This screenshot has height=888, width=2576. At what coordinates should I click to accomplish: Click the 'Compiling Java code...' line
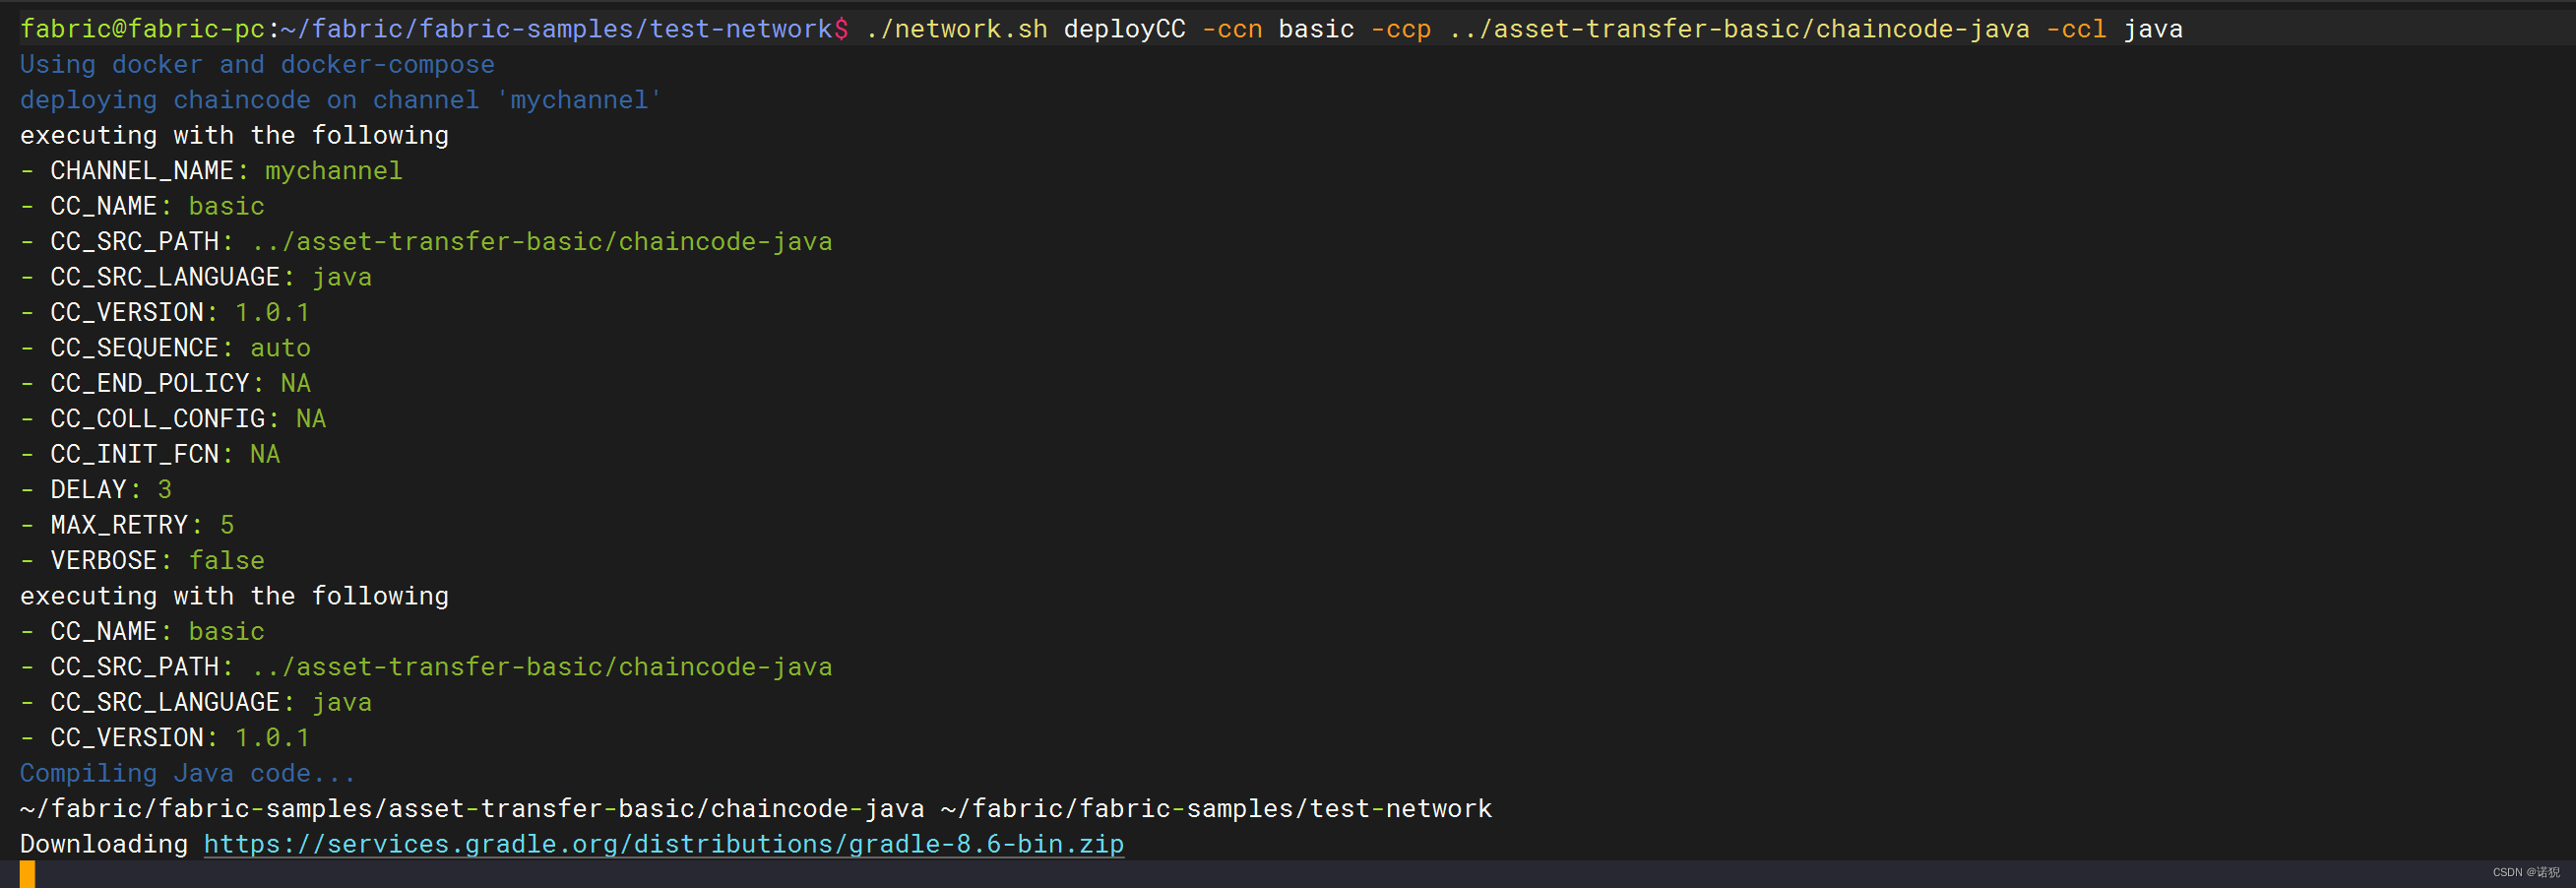point(188,773)
